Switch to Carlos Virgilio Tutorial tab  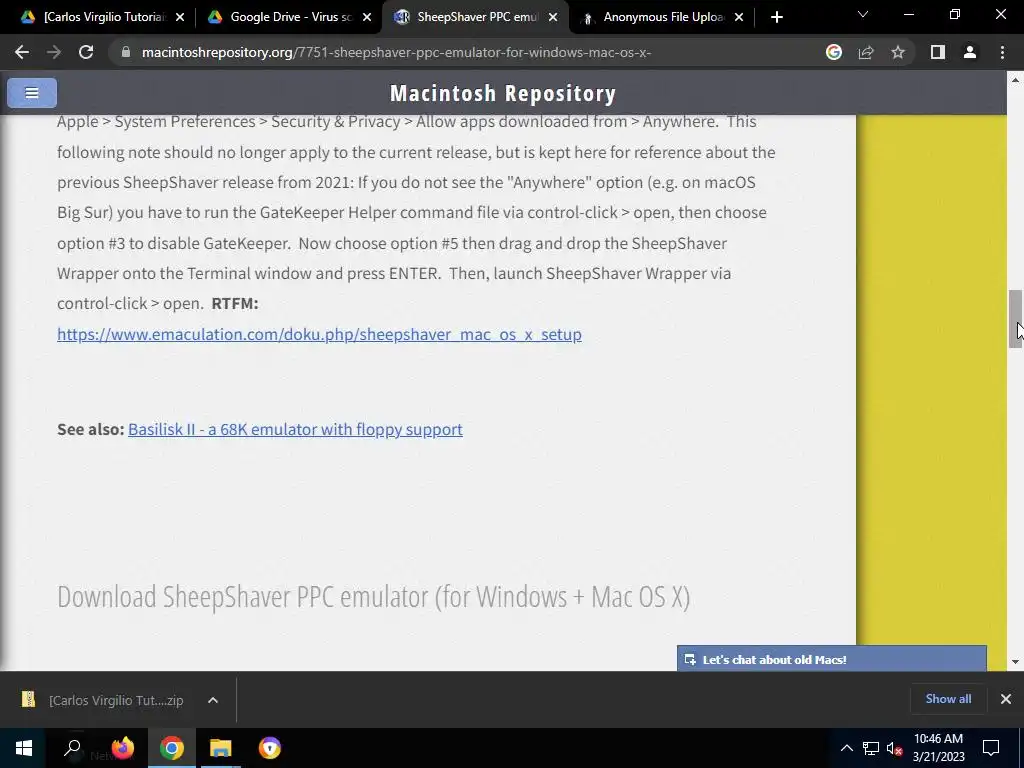(x=95, y=17)
